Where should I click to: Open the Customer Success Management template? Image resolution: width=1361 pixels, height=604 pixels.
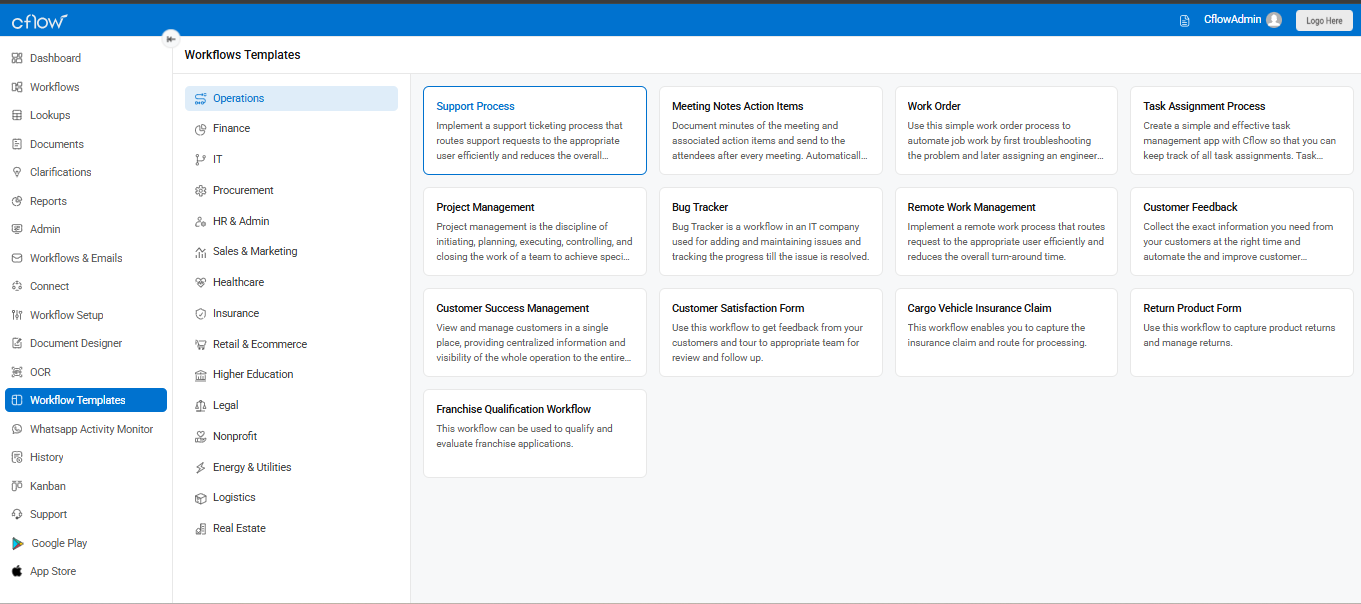tap(535, 333)
